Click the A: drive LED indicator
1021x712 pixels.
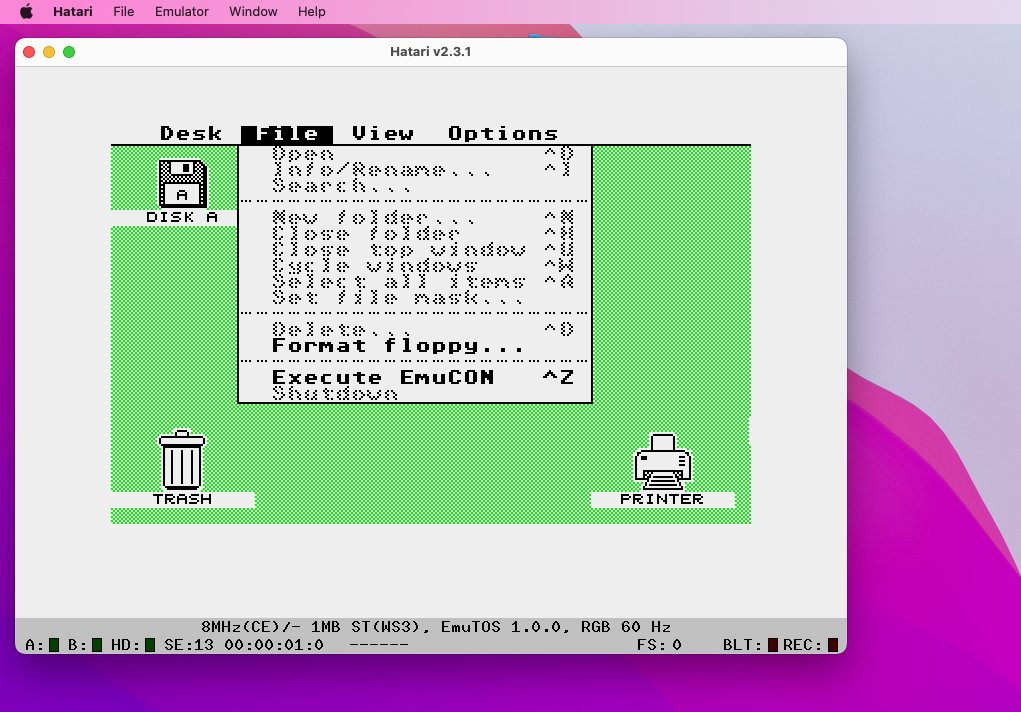tap(54, 645)
